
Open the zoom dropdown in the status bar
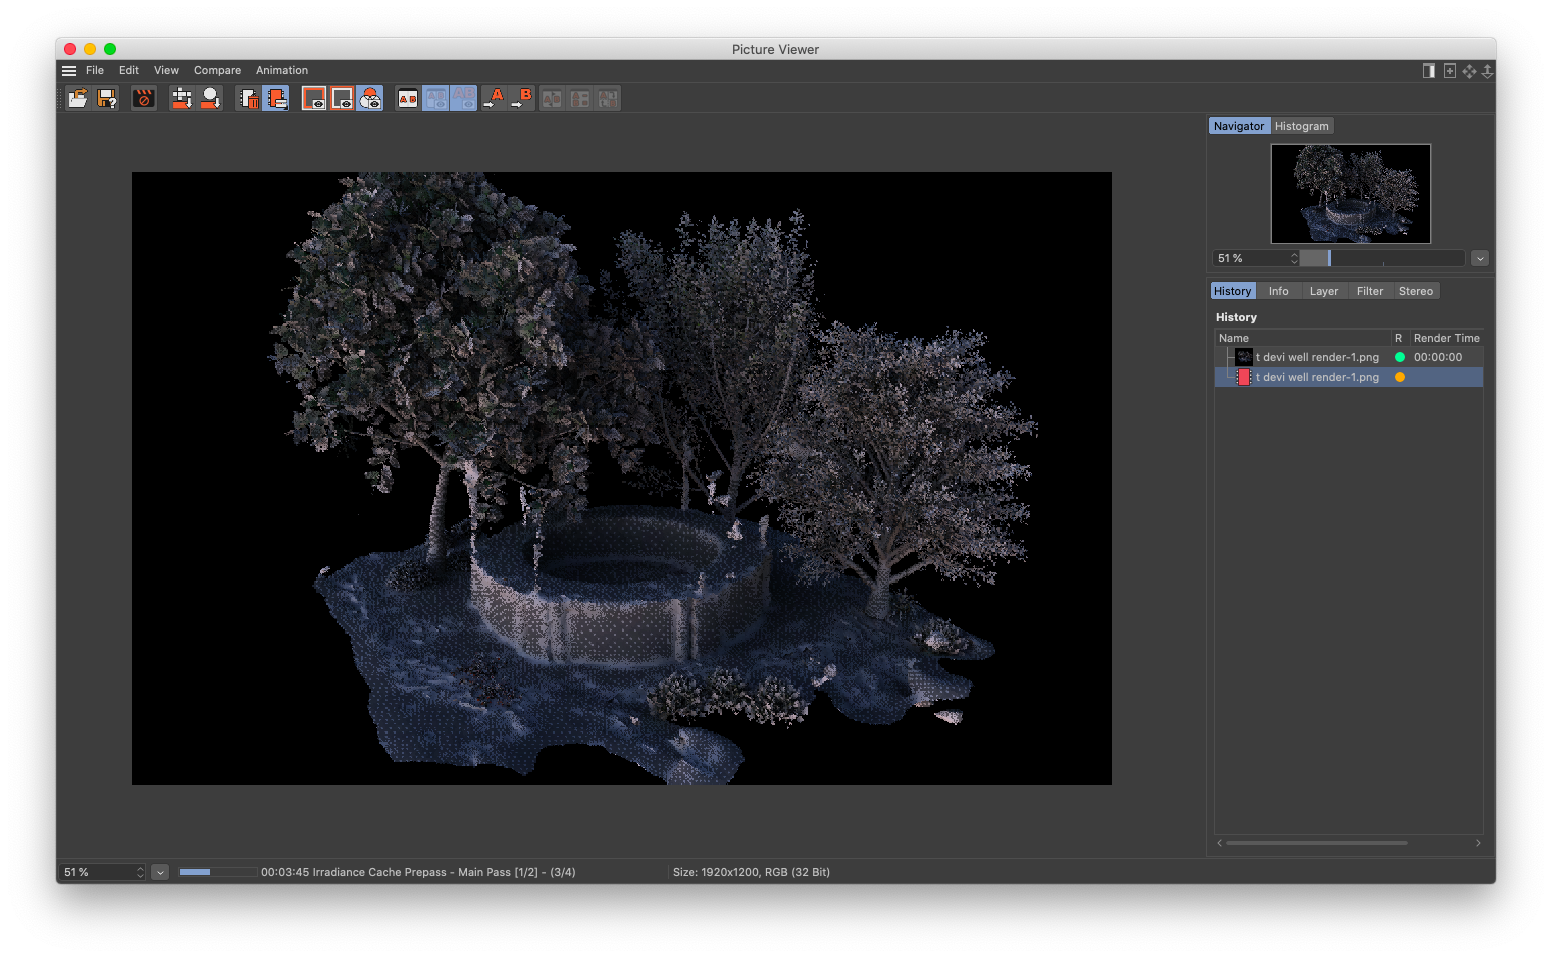[x=160, y=872]
